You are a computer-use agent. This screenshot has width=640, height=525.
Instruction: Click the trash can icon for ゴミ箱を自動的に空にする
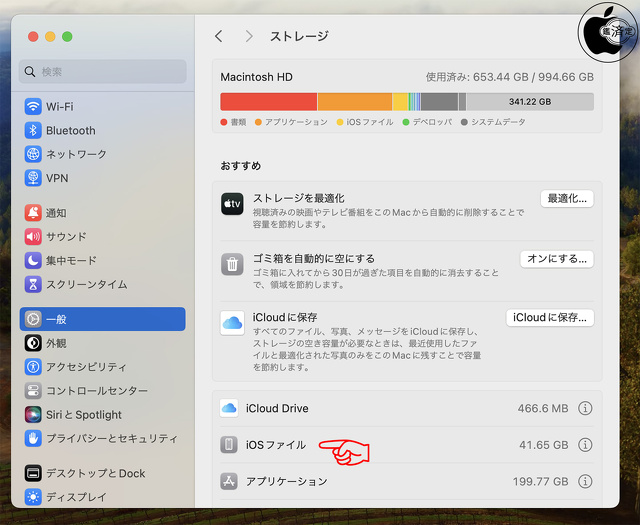point(232,264)
